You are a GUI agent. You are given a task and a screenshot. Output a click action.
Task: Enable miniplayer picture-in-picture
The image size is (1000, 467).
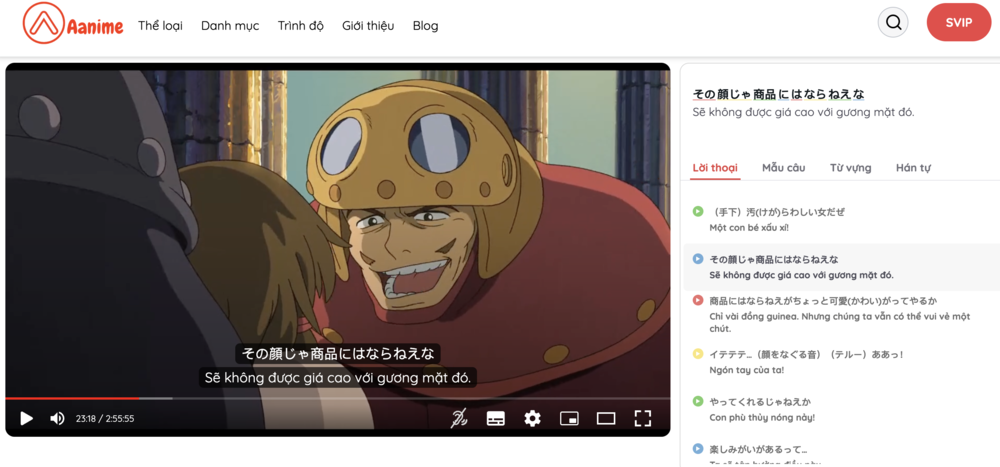tap(569, 418)
